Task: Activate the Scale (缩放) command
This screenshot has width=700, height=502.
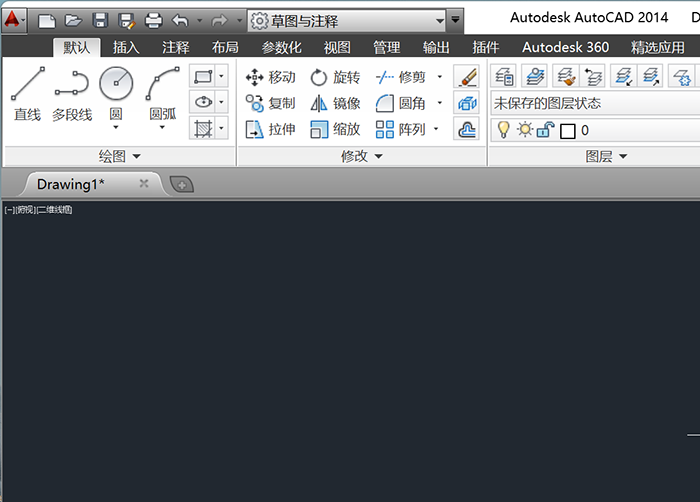Action: pos(335,130)
